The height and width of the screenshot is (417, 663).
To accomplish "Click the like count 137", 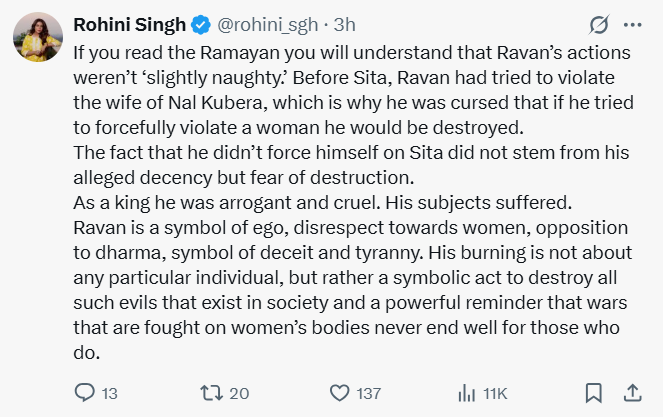I will coord(371,393).
